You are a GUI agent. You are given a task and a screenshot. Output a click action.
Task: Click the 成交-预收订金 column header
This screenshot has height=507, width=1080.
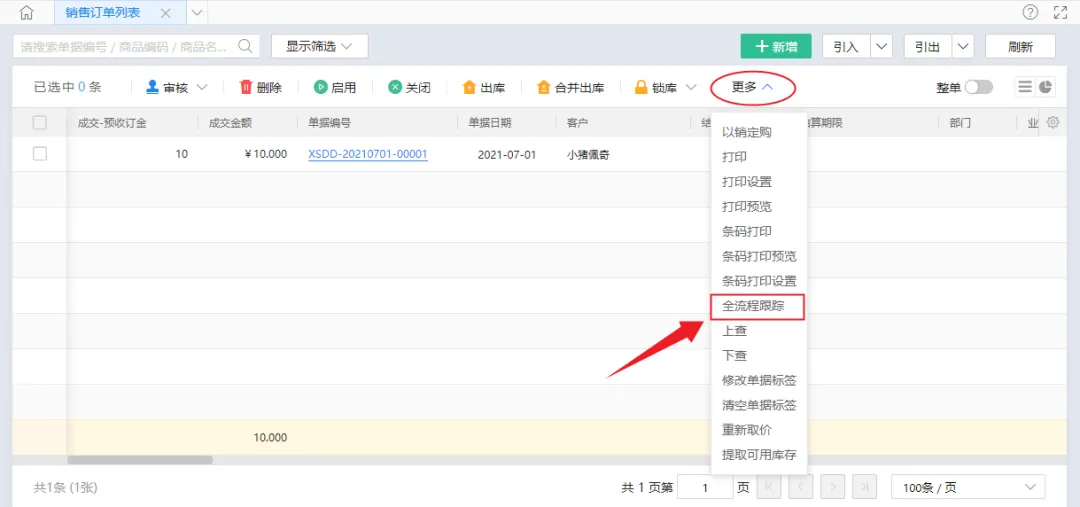click(x=112, y=123)
